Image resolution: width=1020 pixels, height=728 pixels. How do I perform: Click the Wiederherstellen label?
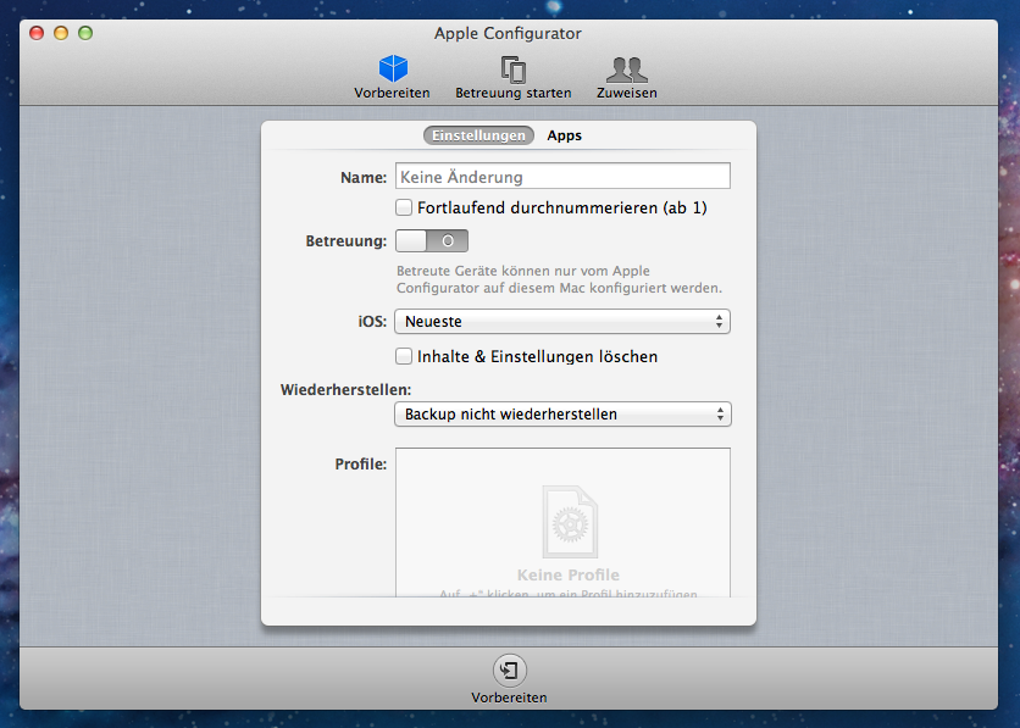[x=346, y=390]
